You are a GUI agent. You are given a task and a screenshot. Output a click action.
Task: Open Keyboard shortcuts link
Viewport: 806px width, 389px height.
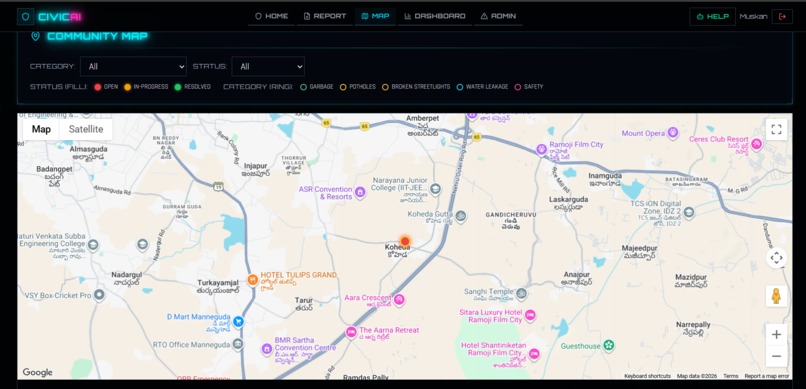(647, 376)
